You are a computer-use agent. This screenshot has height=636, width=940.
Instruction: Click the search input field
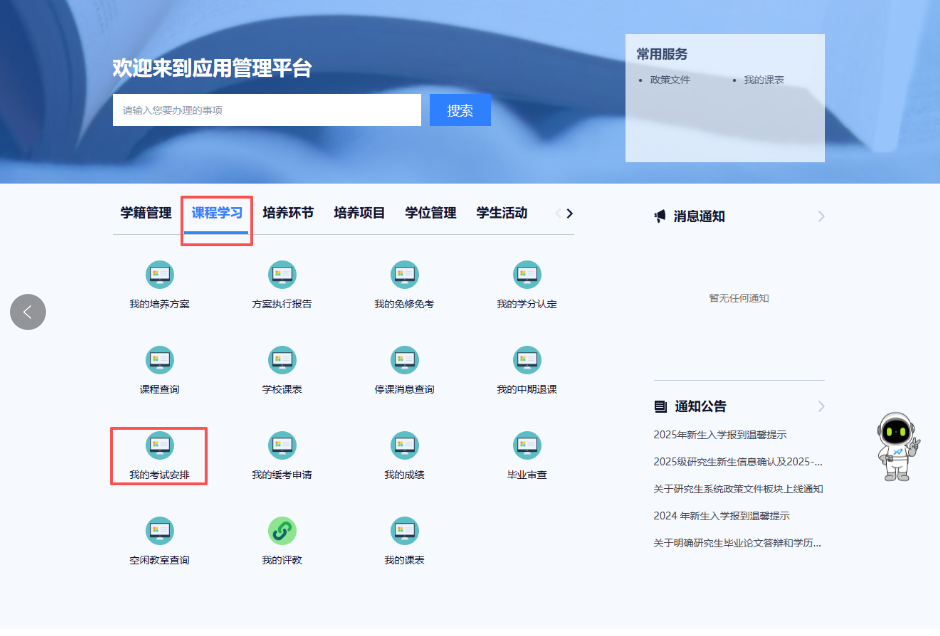click(266, 110)
